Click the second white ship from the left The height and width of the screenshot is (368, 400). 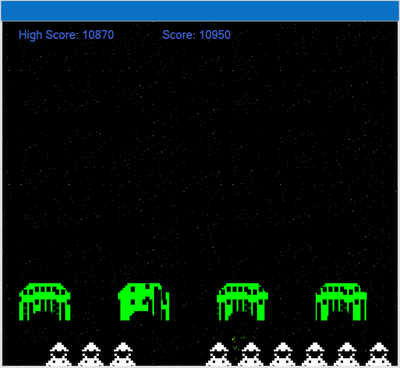[91, 354]
